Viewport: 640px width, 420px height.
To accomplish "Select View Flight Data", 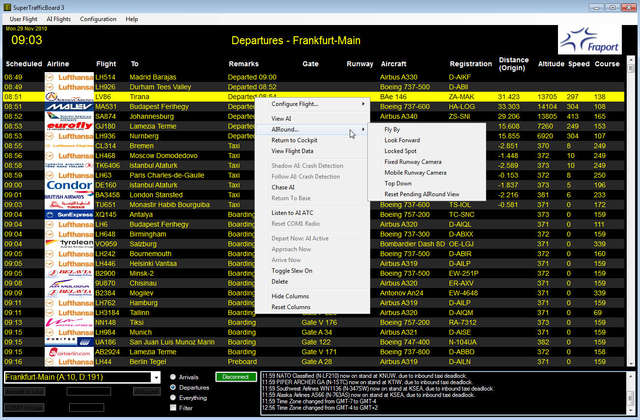I will click(x=312, y=151).
